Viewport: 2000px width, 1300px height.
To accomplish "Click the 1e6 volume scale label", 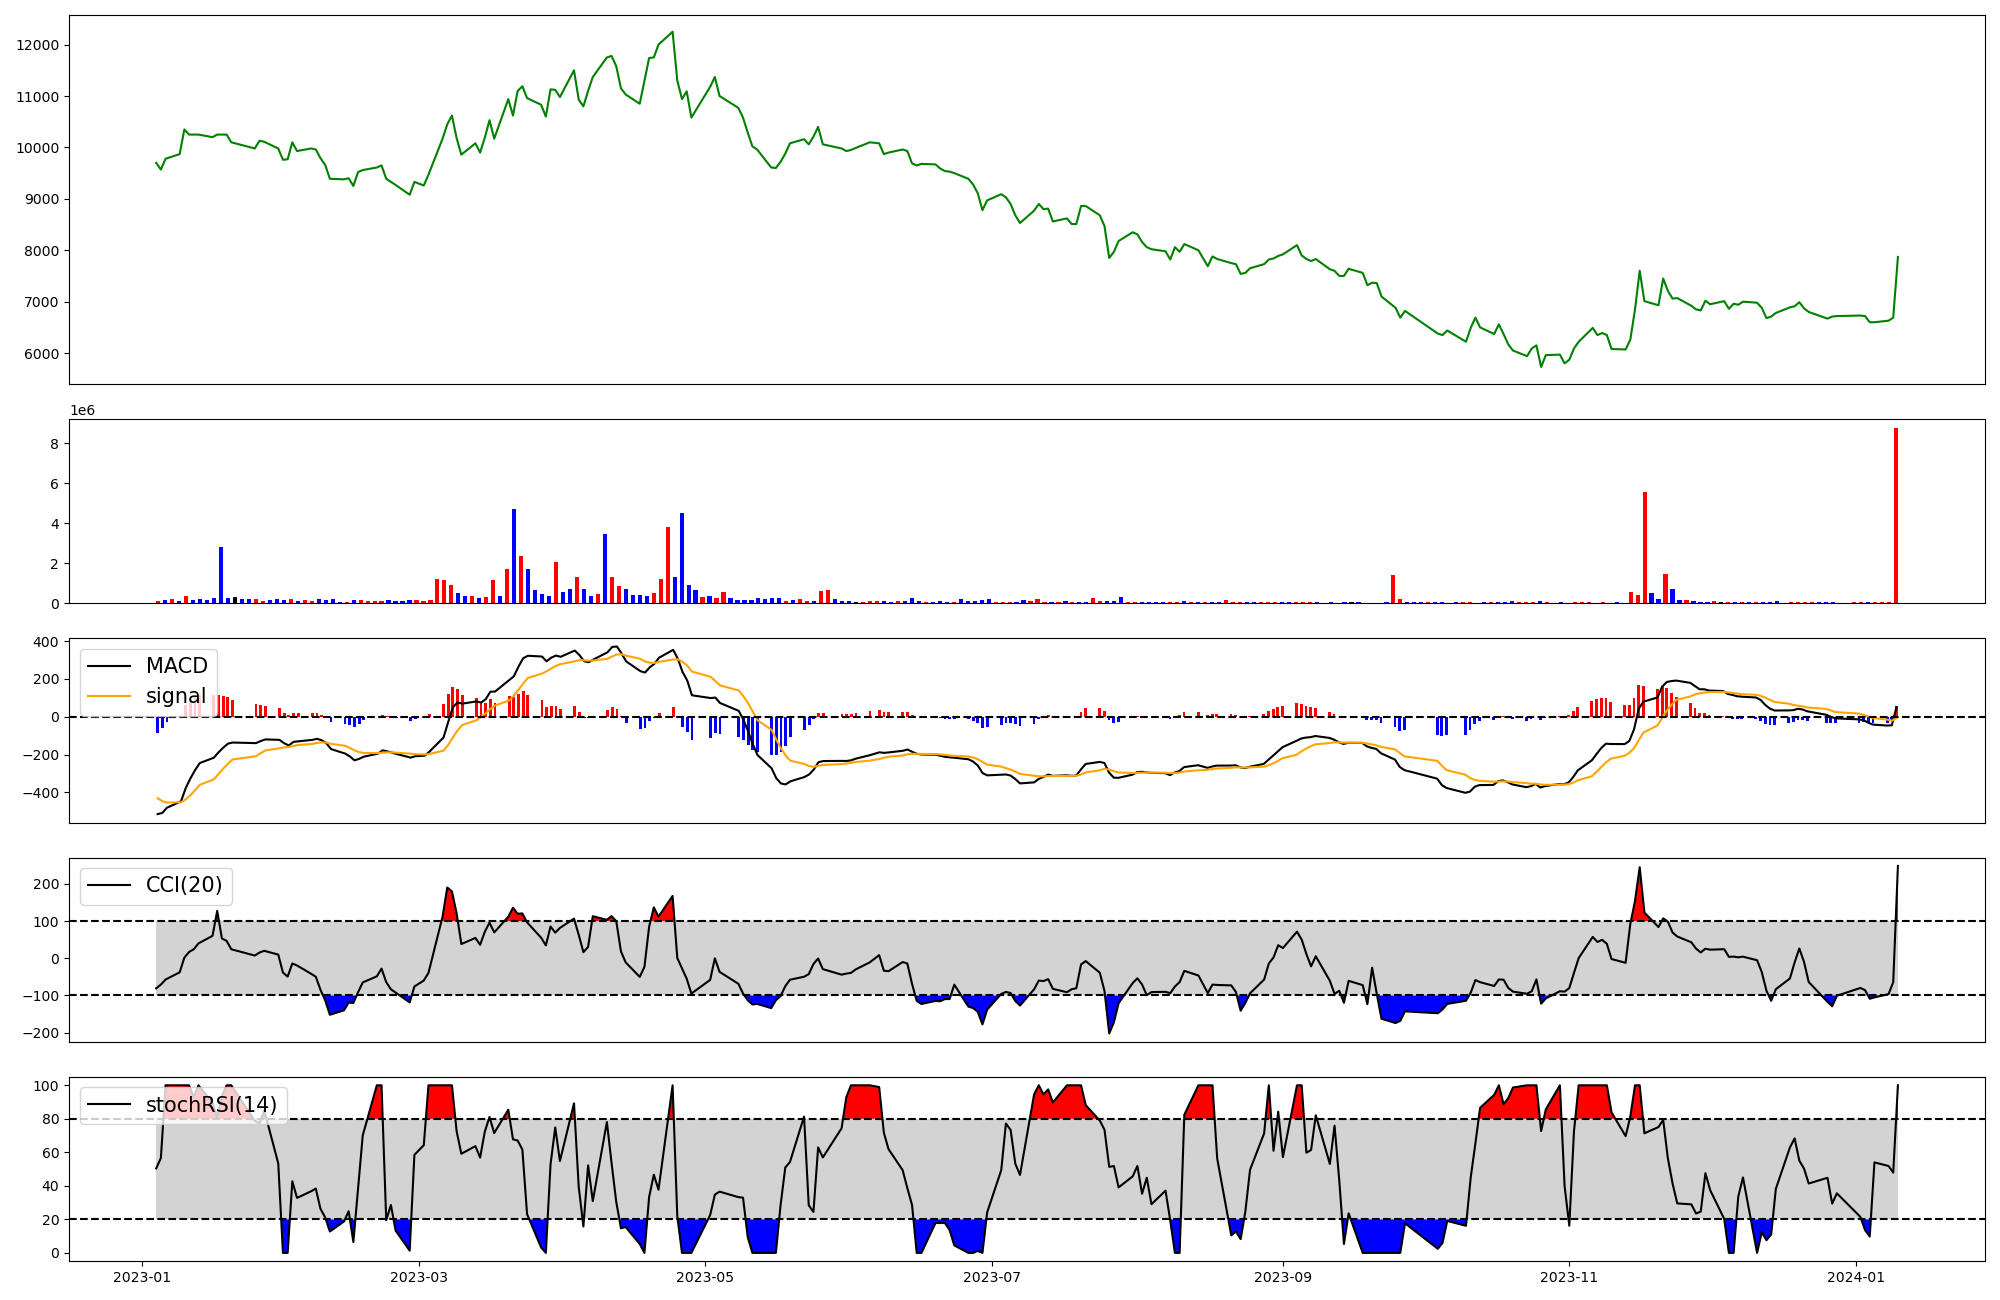I will (x=82, y=410).
